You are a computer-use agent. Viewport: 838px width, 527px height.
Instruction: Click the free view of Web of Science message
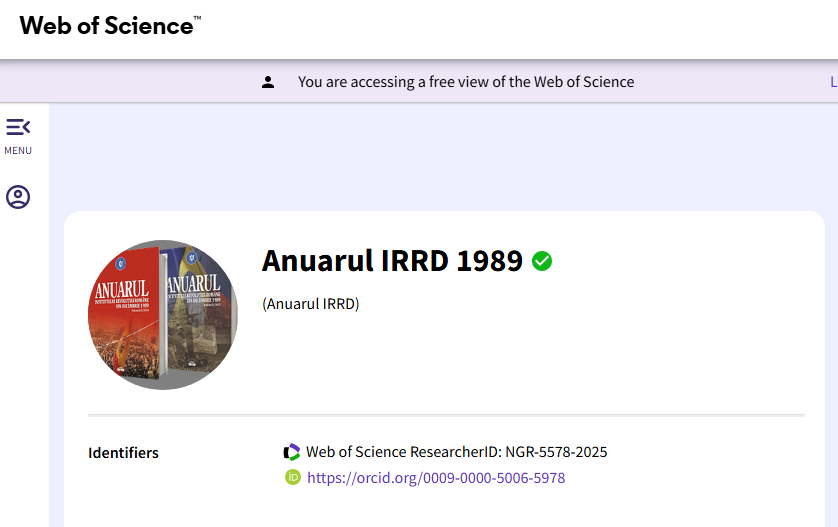tap(466, 82)
